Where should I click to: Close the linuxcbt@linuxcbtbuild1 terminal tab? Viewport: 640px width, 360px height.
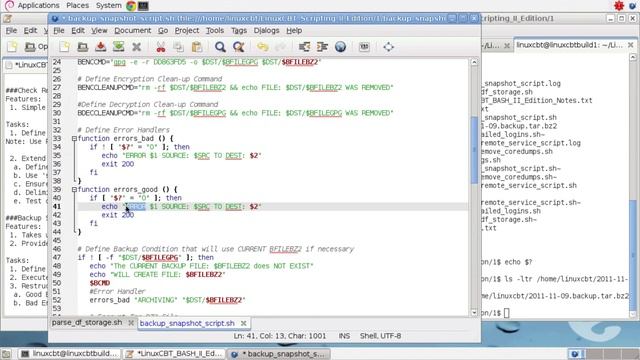coord(630,45)
